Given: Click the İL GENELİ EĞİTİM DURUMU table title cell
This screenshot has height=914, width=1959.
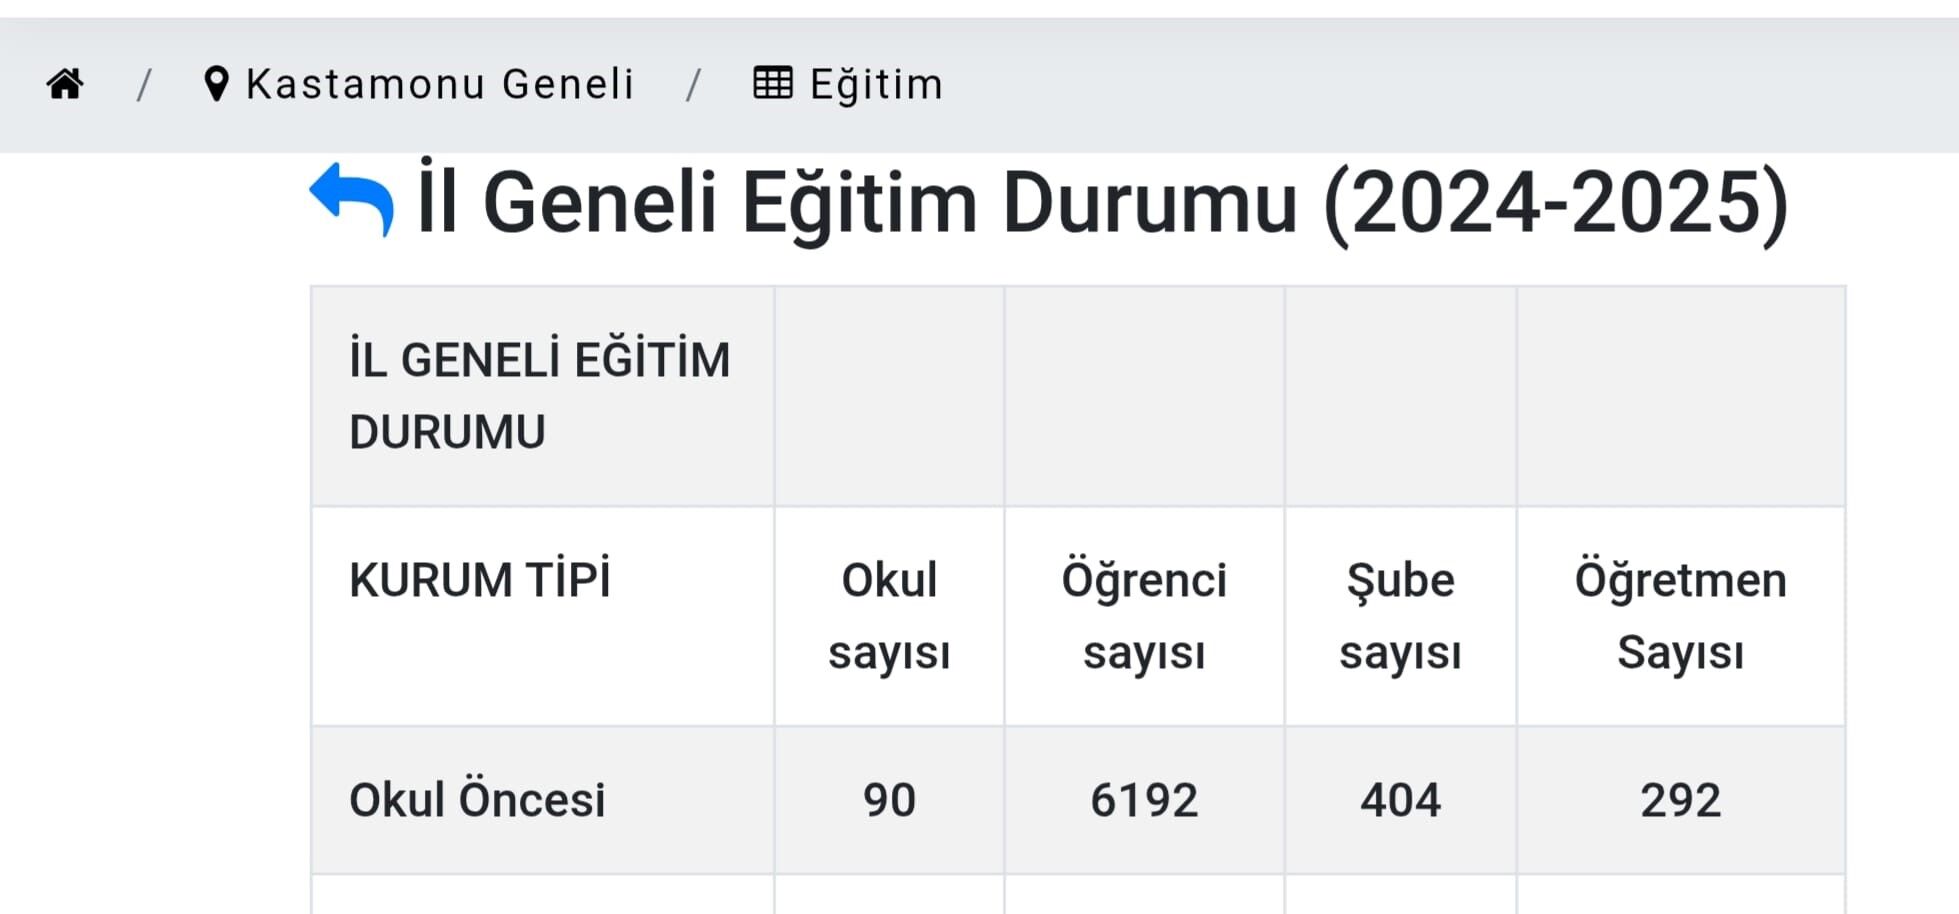Looking at the screenshot, I should (540, 395).
